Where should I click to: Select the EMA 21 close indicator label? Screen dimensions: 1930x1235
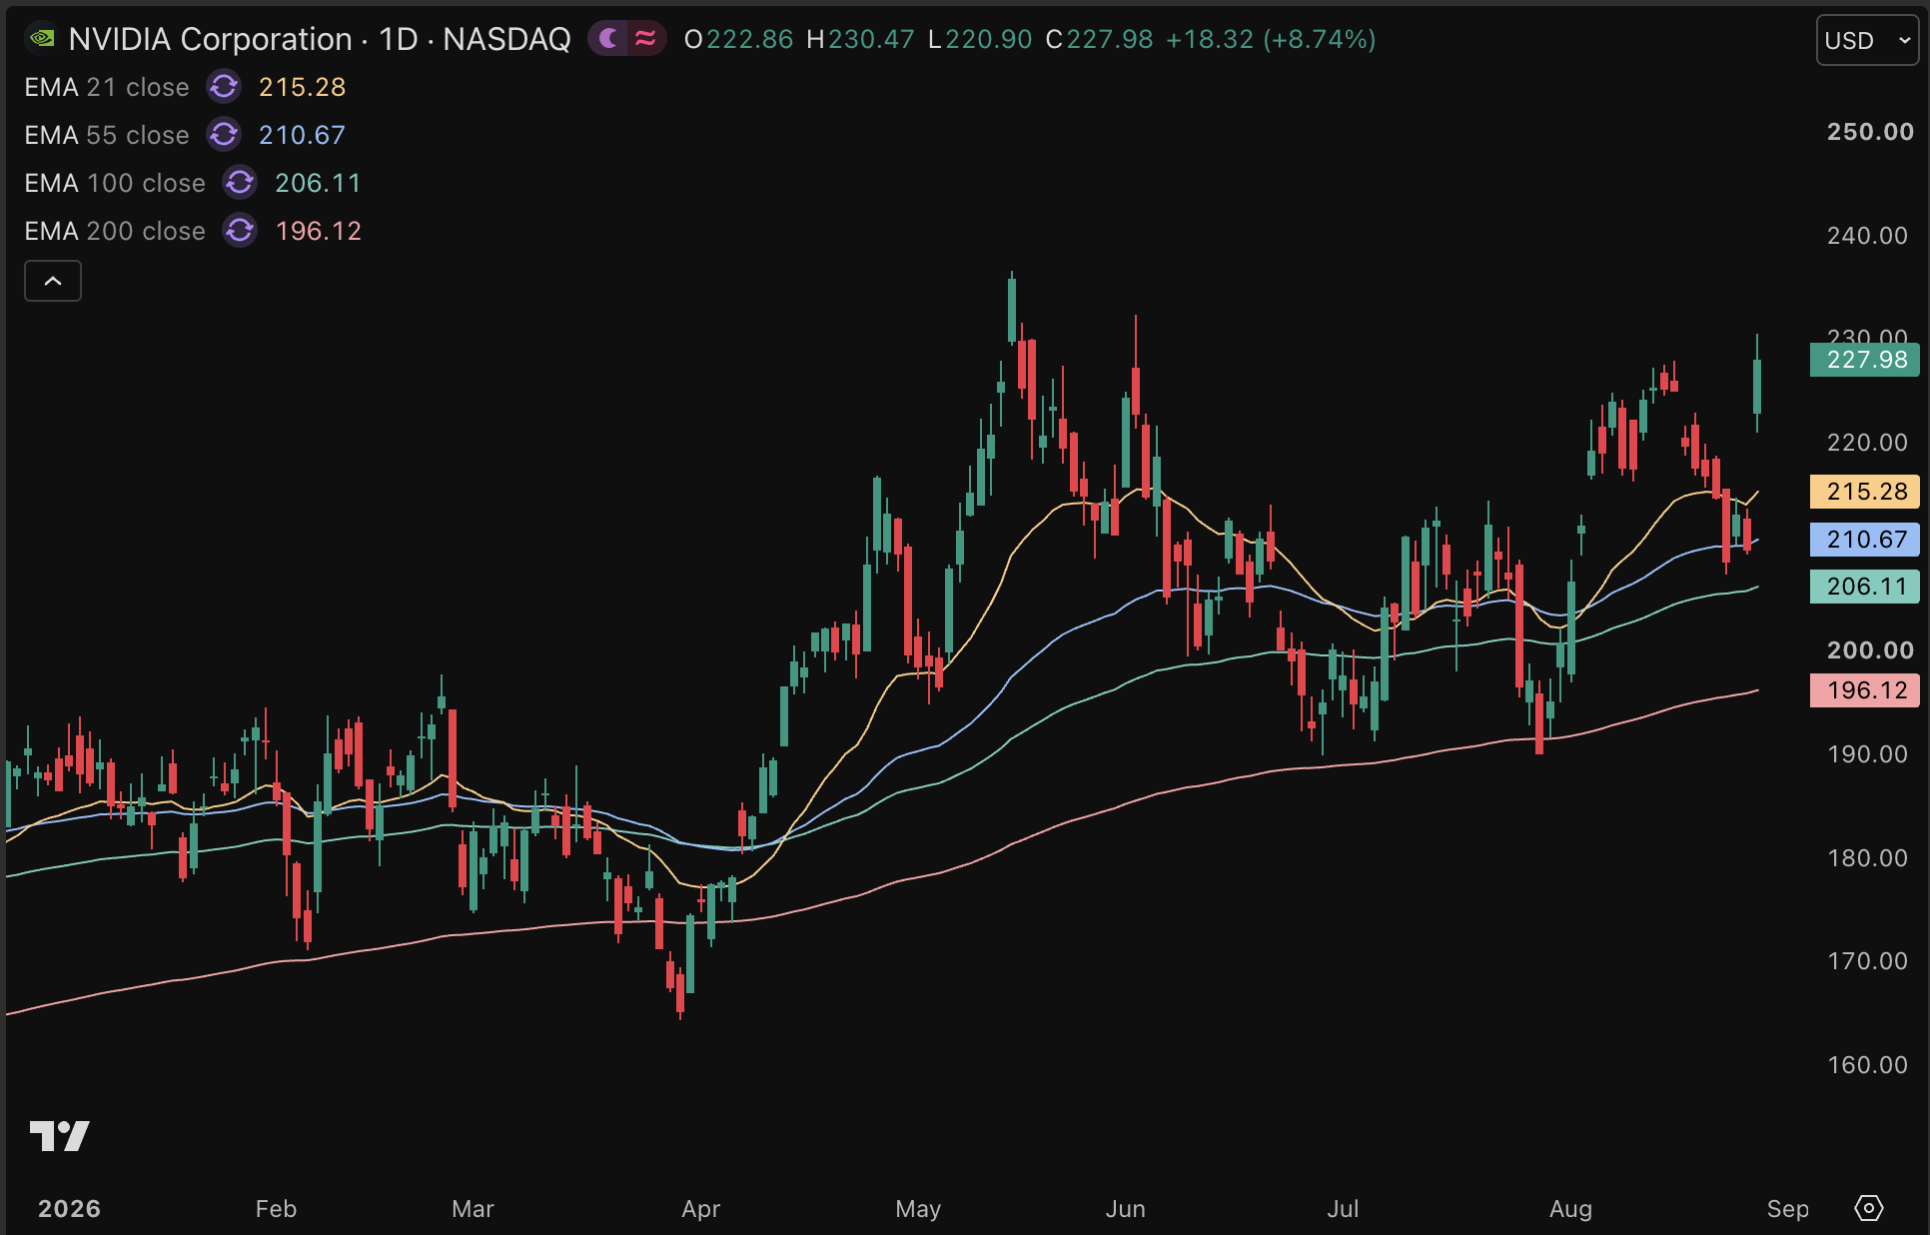pyautogui.click(x=107, y=87)
